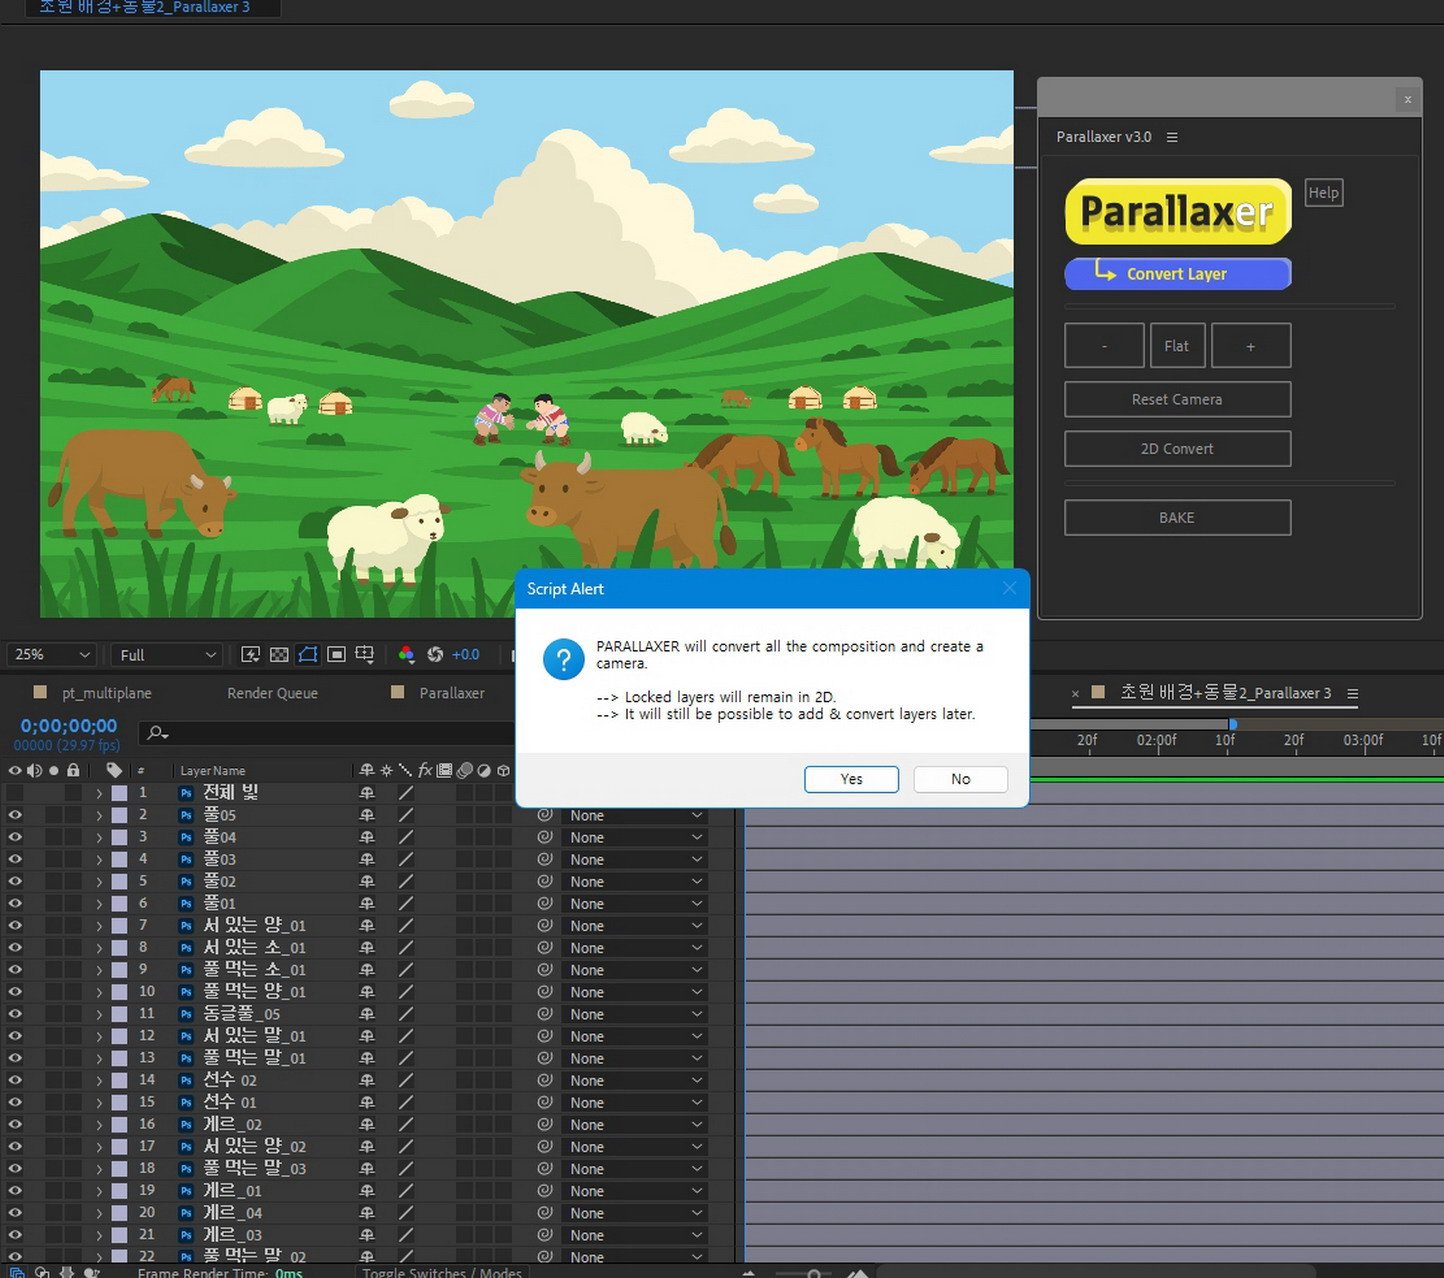1444x1278 pixels.
Task: Toggle mask and shape path visibility icon
Action: (x=308, y=654)
